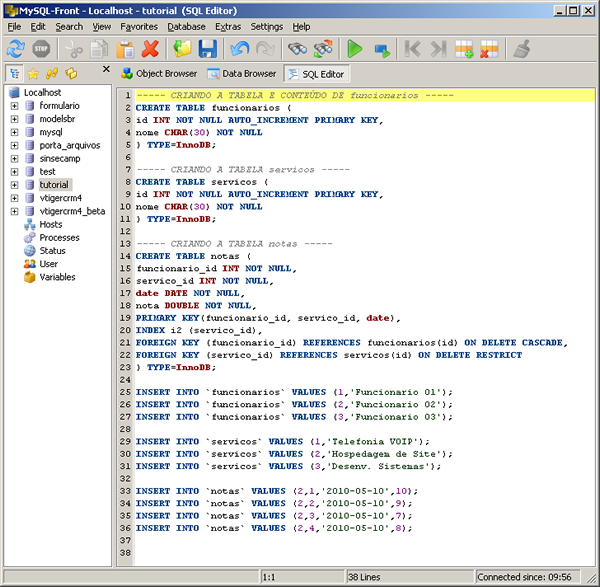Screen dimensions: 600x587
Task: Select the Status tree item
Action: point(52,251)
